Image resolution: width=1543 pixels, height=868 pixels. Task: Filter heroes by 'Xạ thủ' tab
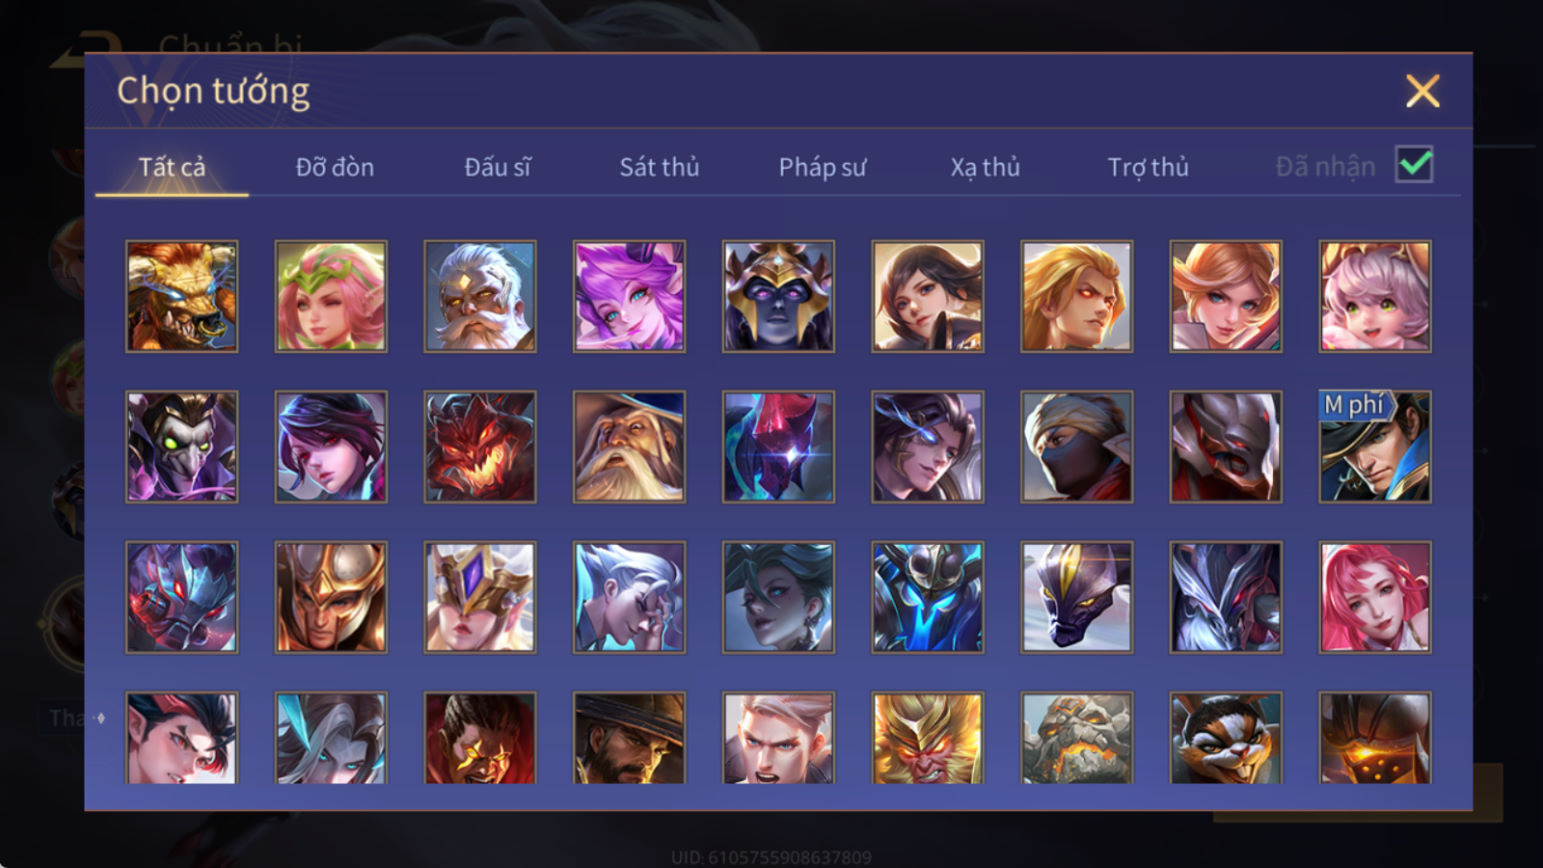coord(985,167)
